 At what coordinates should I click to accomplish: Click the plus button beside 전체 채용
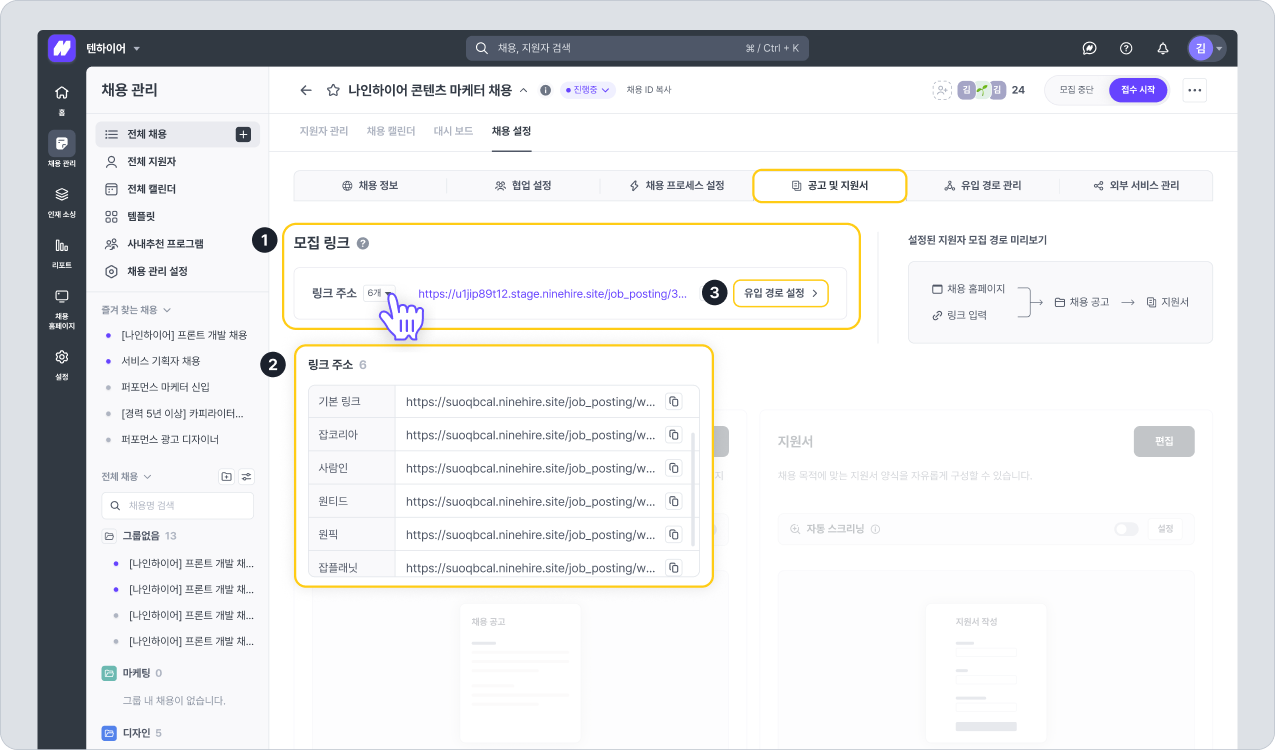pos(243,134)
